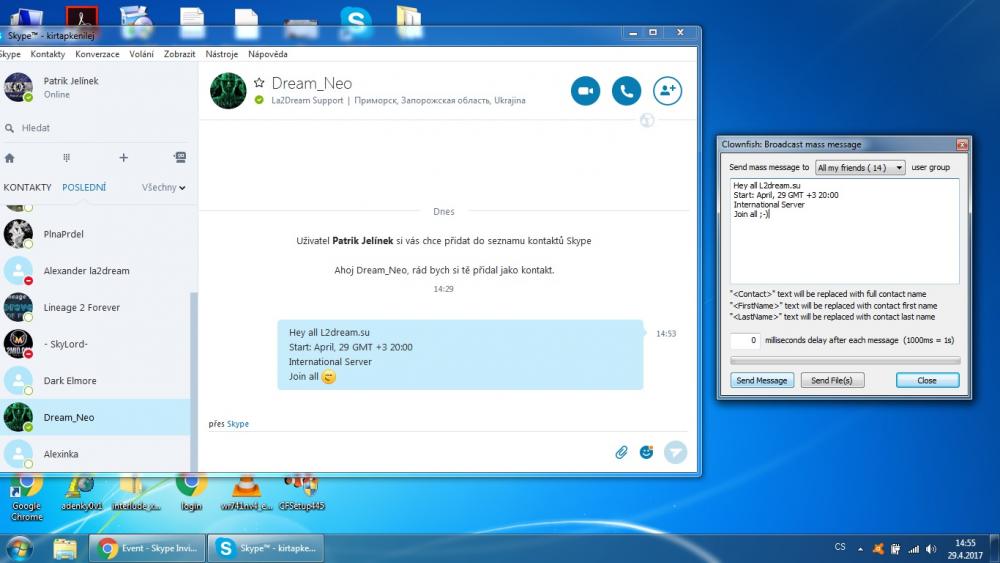
Task: Click the send message arrow icon
Action: [676, 452]
